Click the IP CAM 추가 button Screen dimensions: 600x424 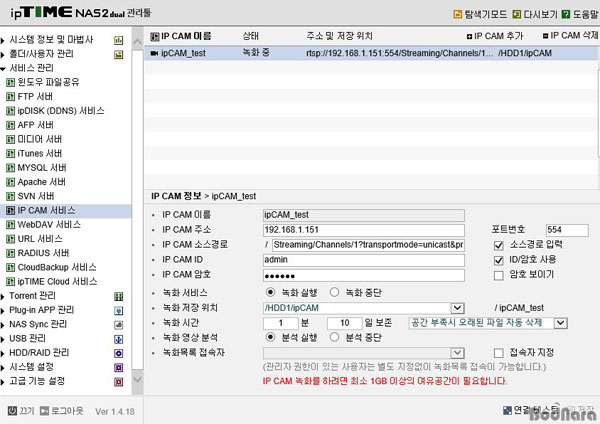point(500,35)
